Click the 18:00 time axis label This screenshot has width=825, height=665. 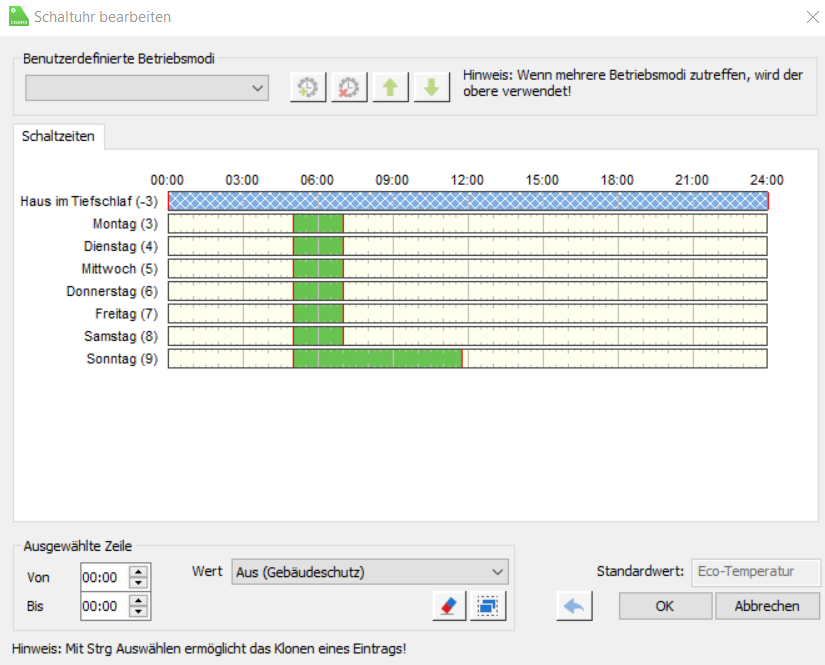pos(617,180)
